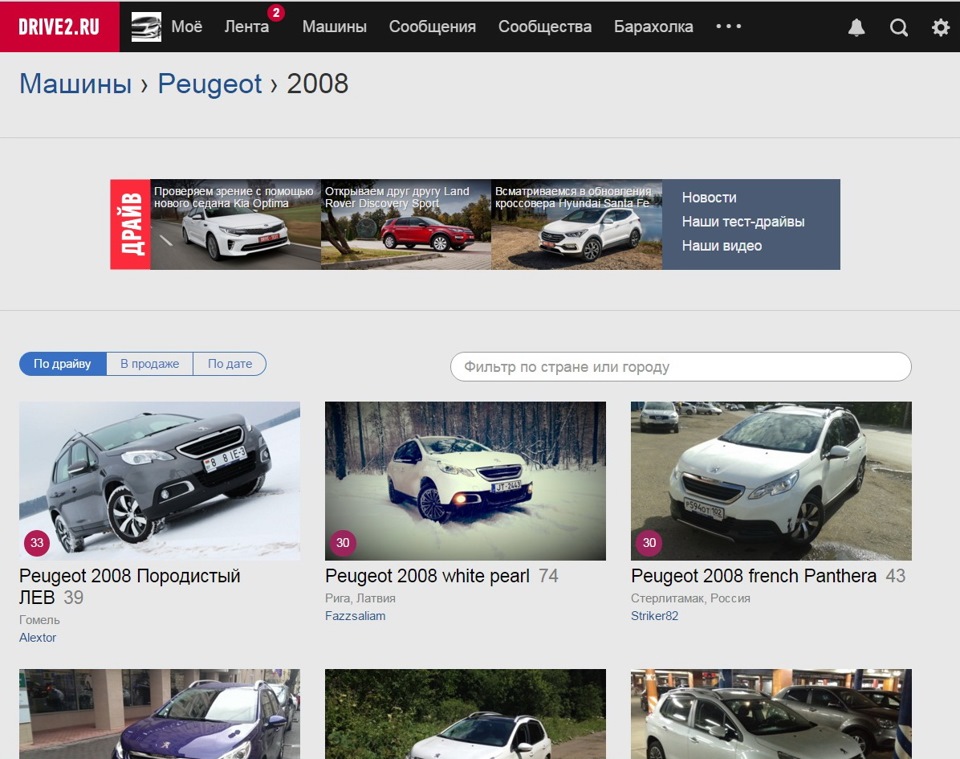Open the notifications bell icon
The height and width of the screenshot is (759, 960).
tap(857, 27)
